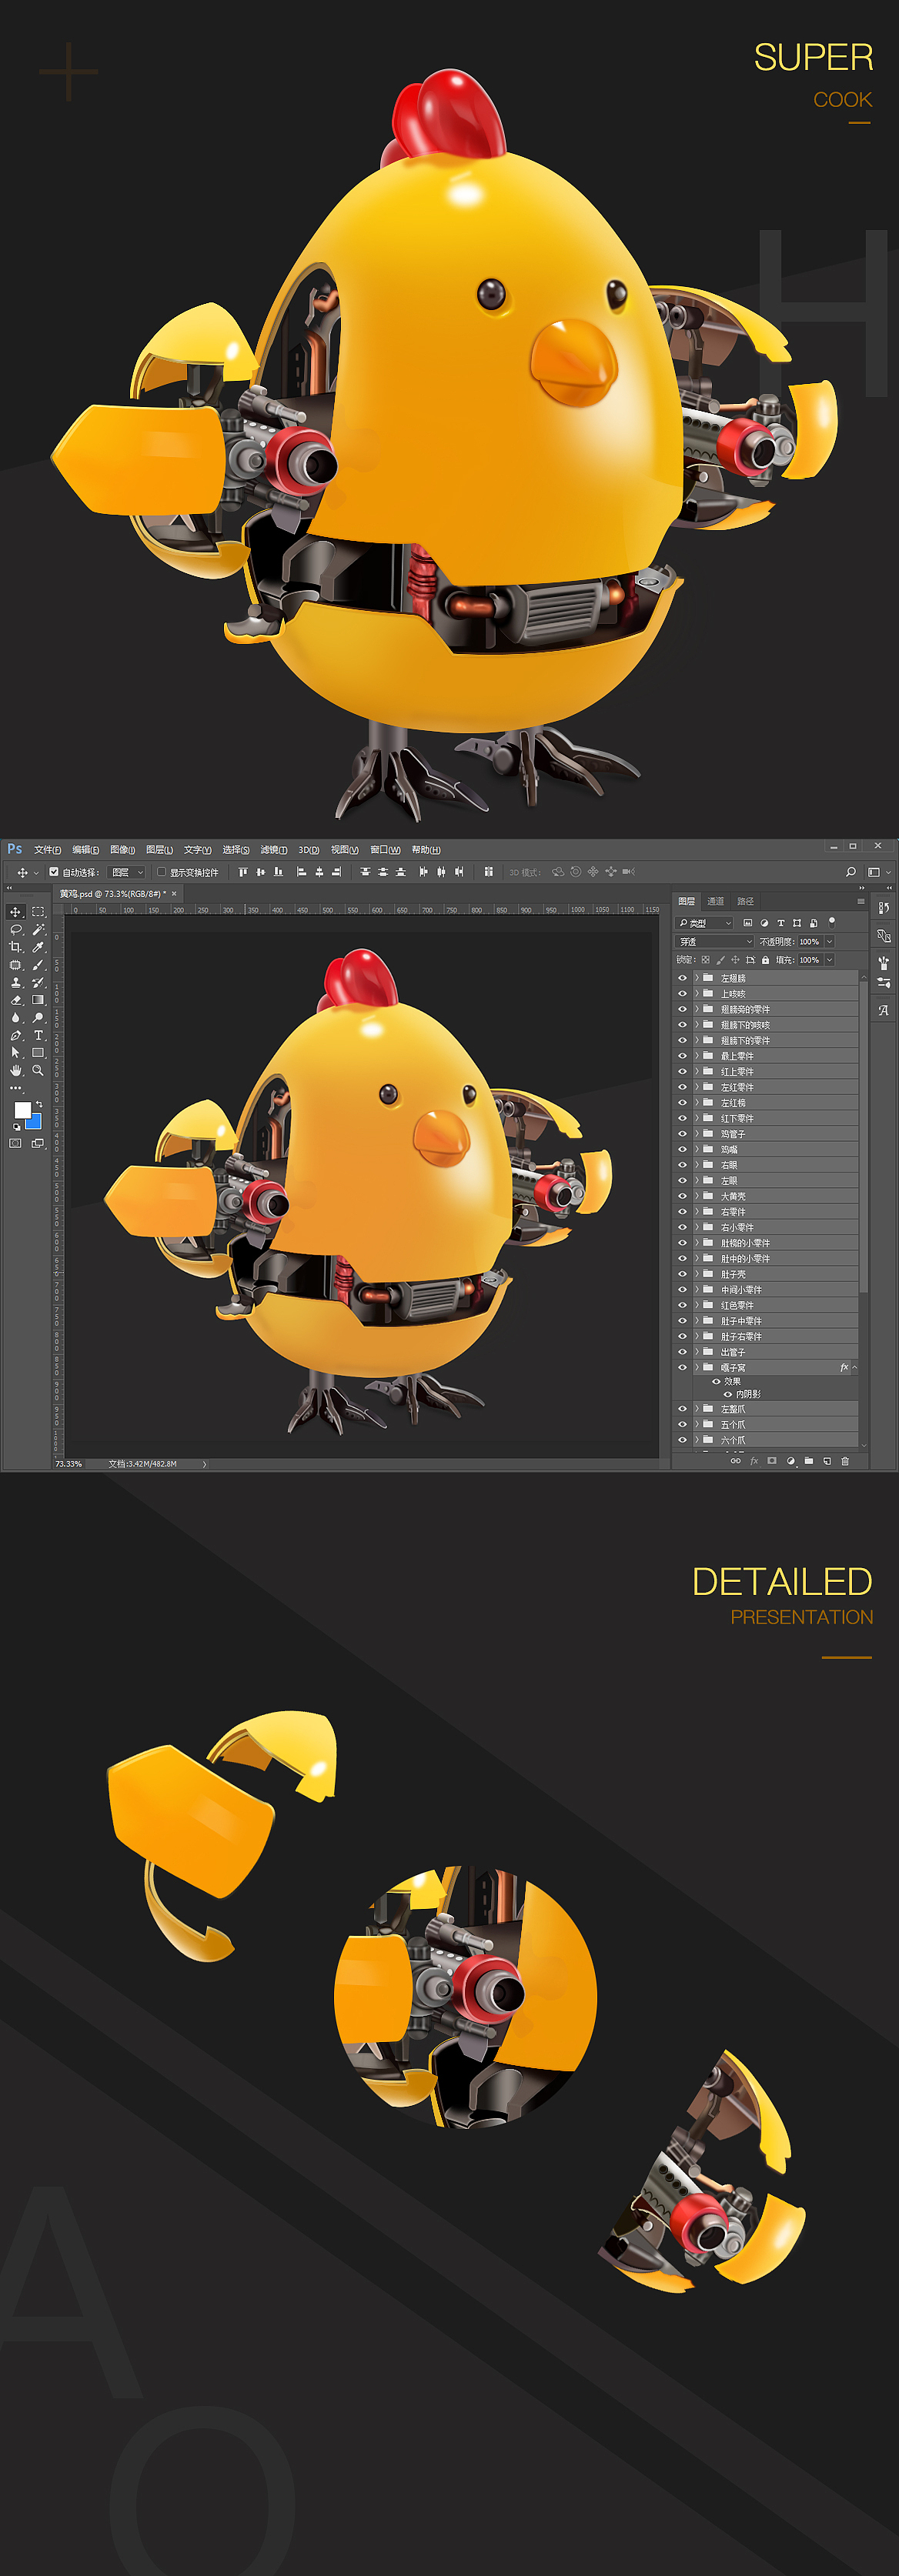The width and height of the screenshot is (899, 2576).
Task: Select the Zoom magnifier tool
Action: coord(38,1070)
